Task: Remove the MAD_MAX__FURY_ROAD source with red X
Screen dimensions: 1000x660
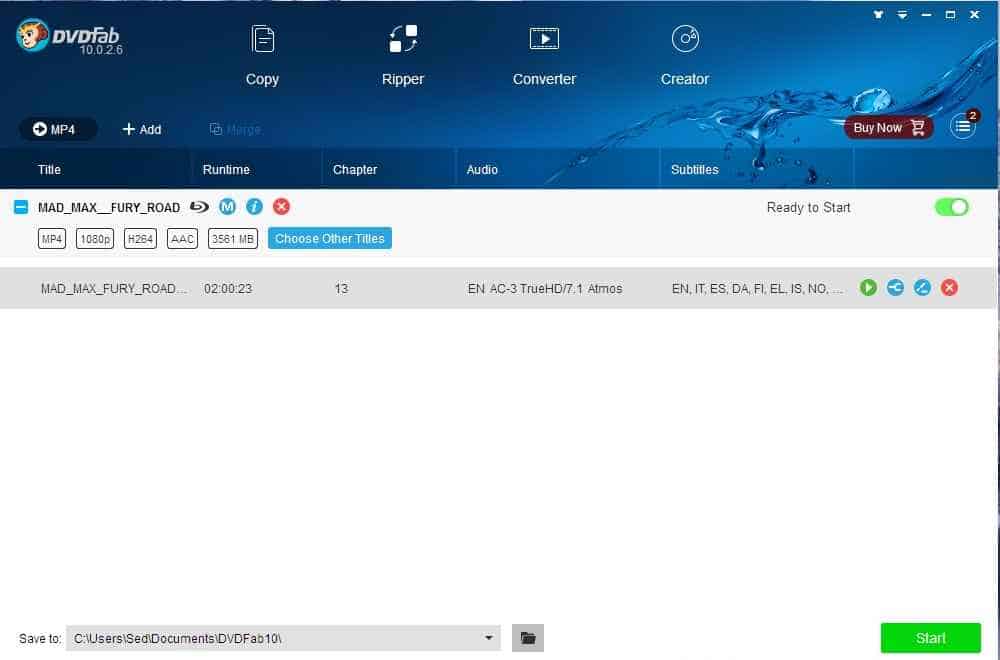Action: coord(281,207)
